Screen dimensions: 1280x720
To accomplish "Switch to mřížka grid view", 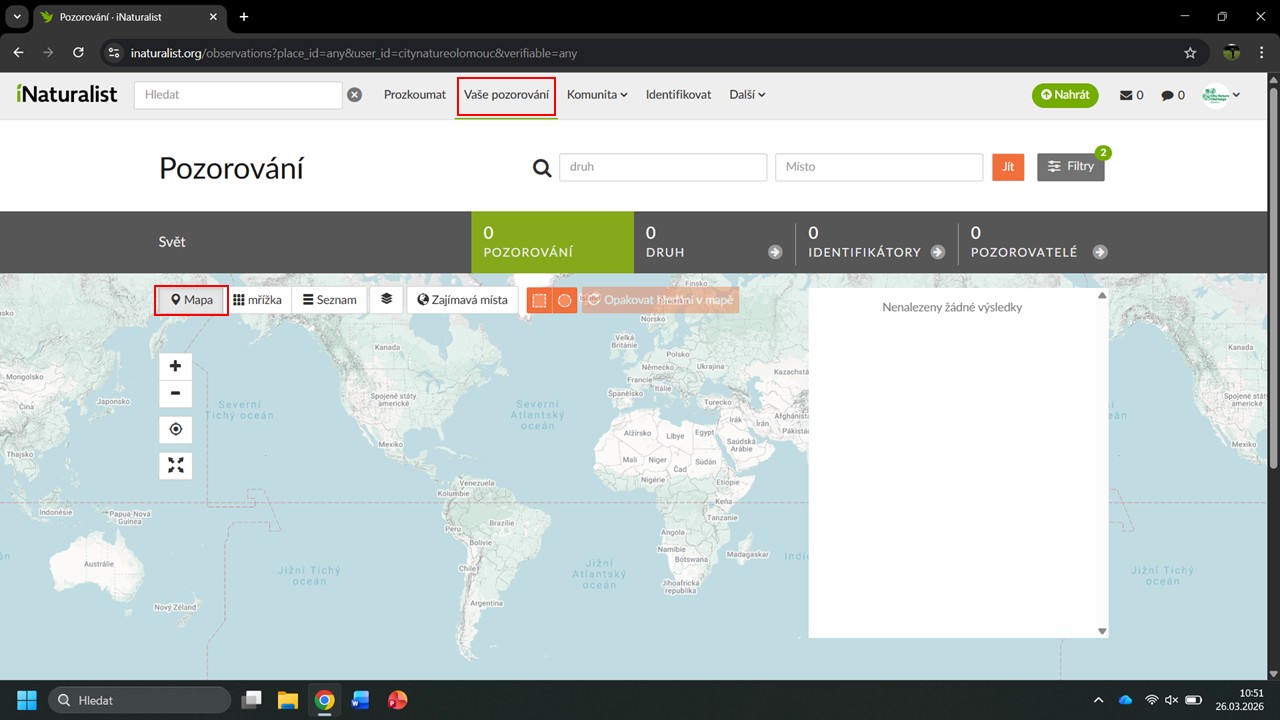I will pos(257,300).
